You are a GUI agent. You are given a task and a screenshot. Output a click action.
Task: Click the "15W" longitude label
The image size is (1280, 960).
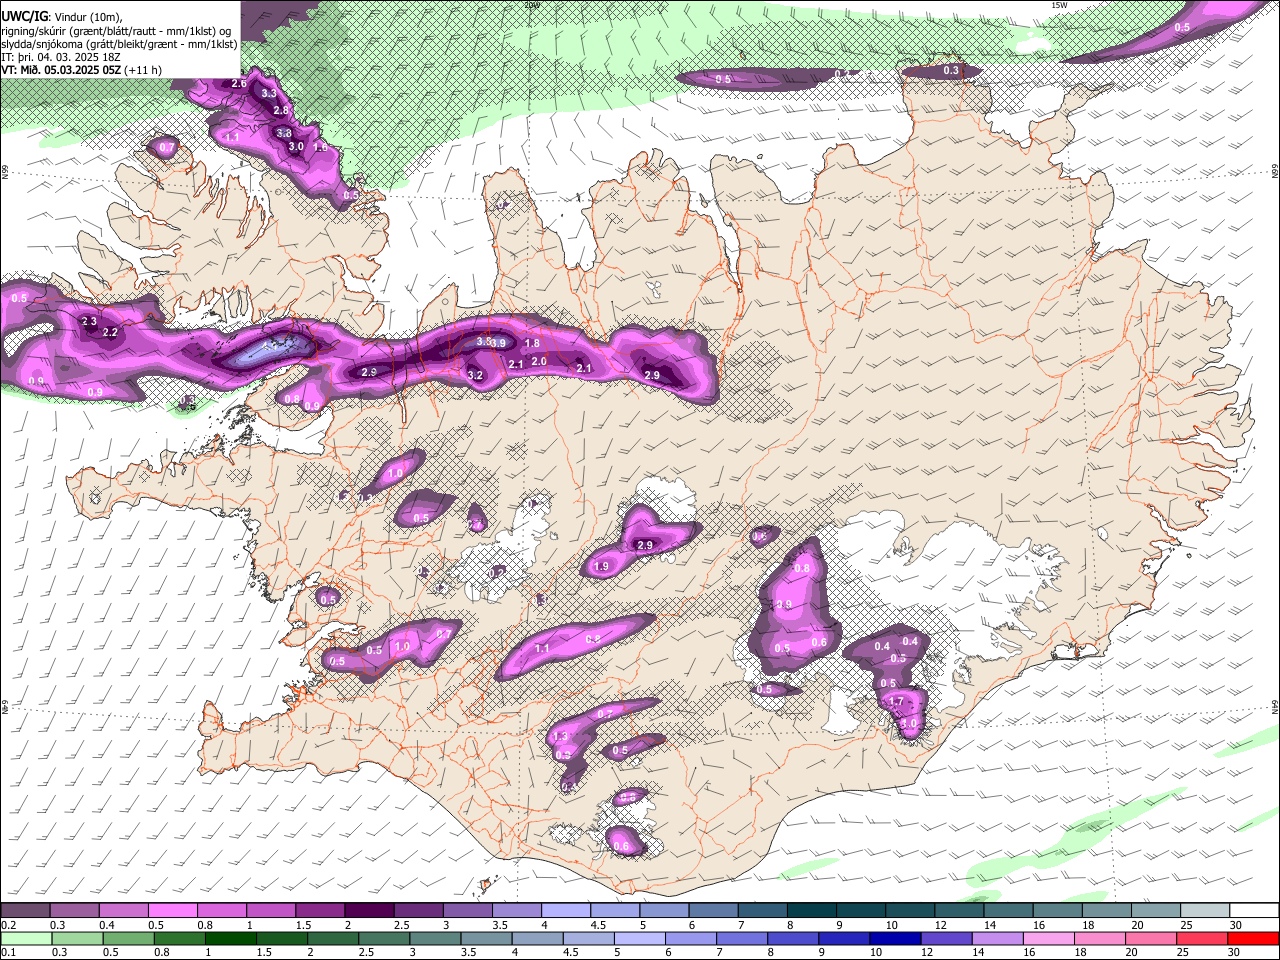coord(1059,5)
